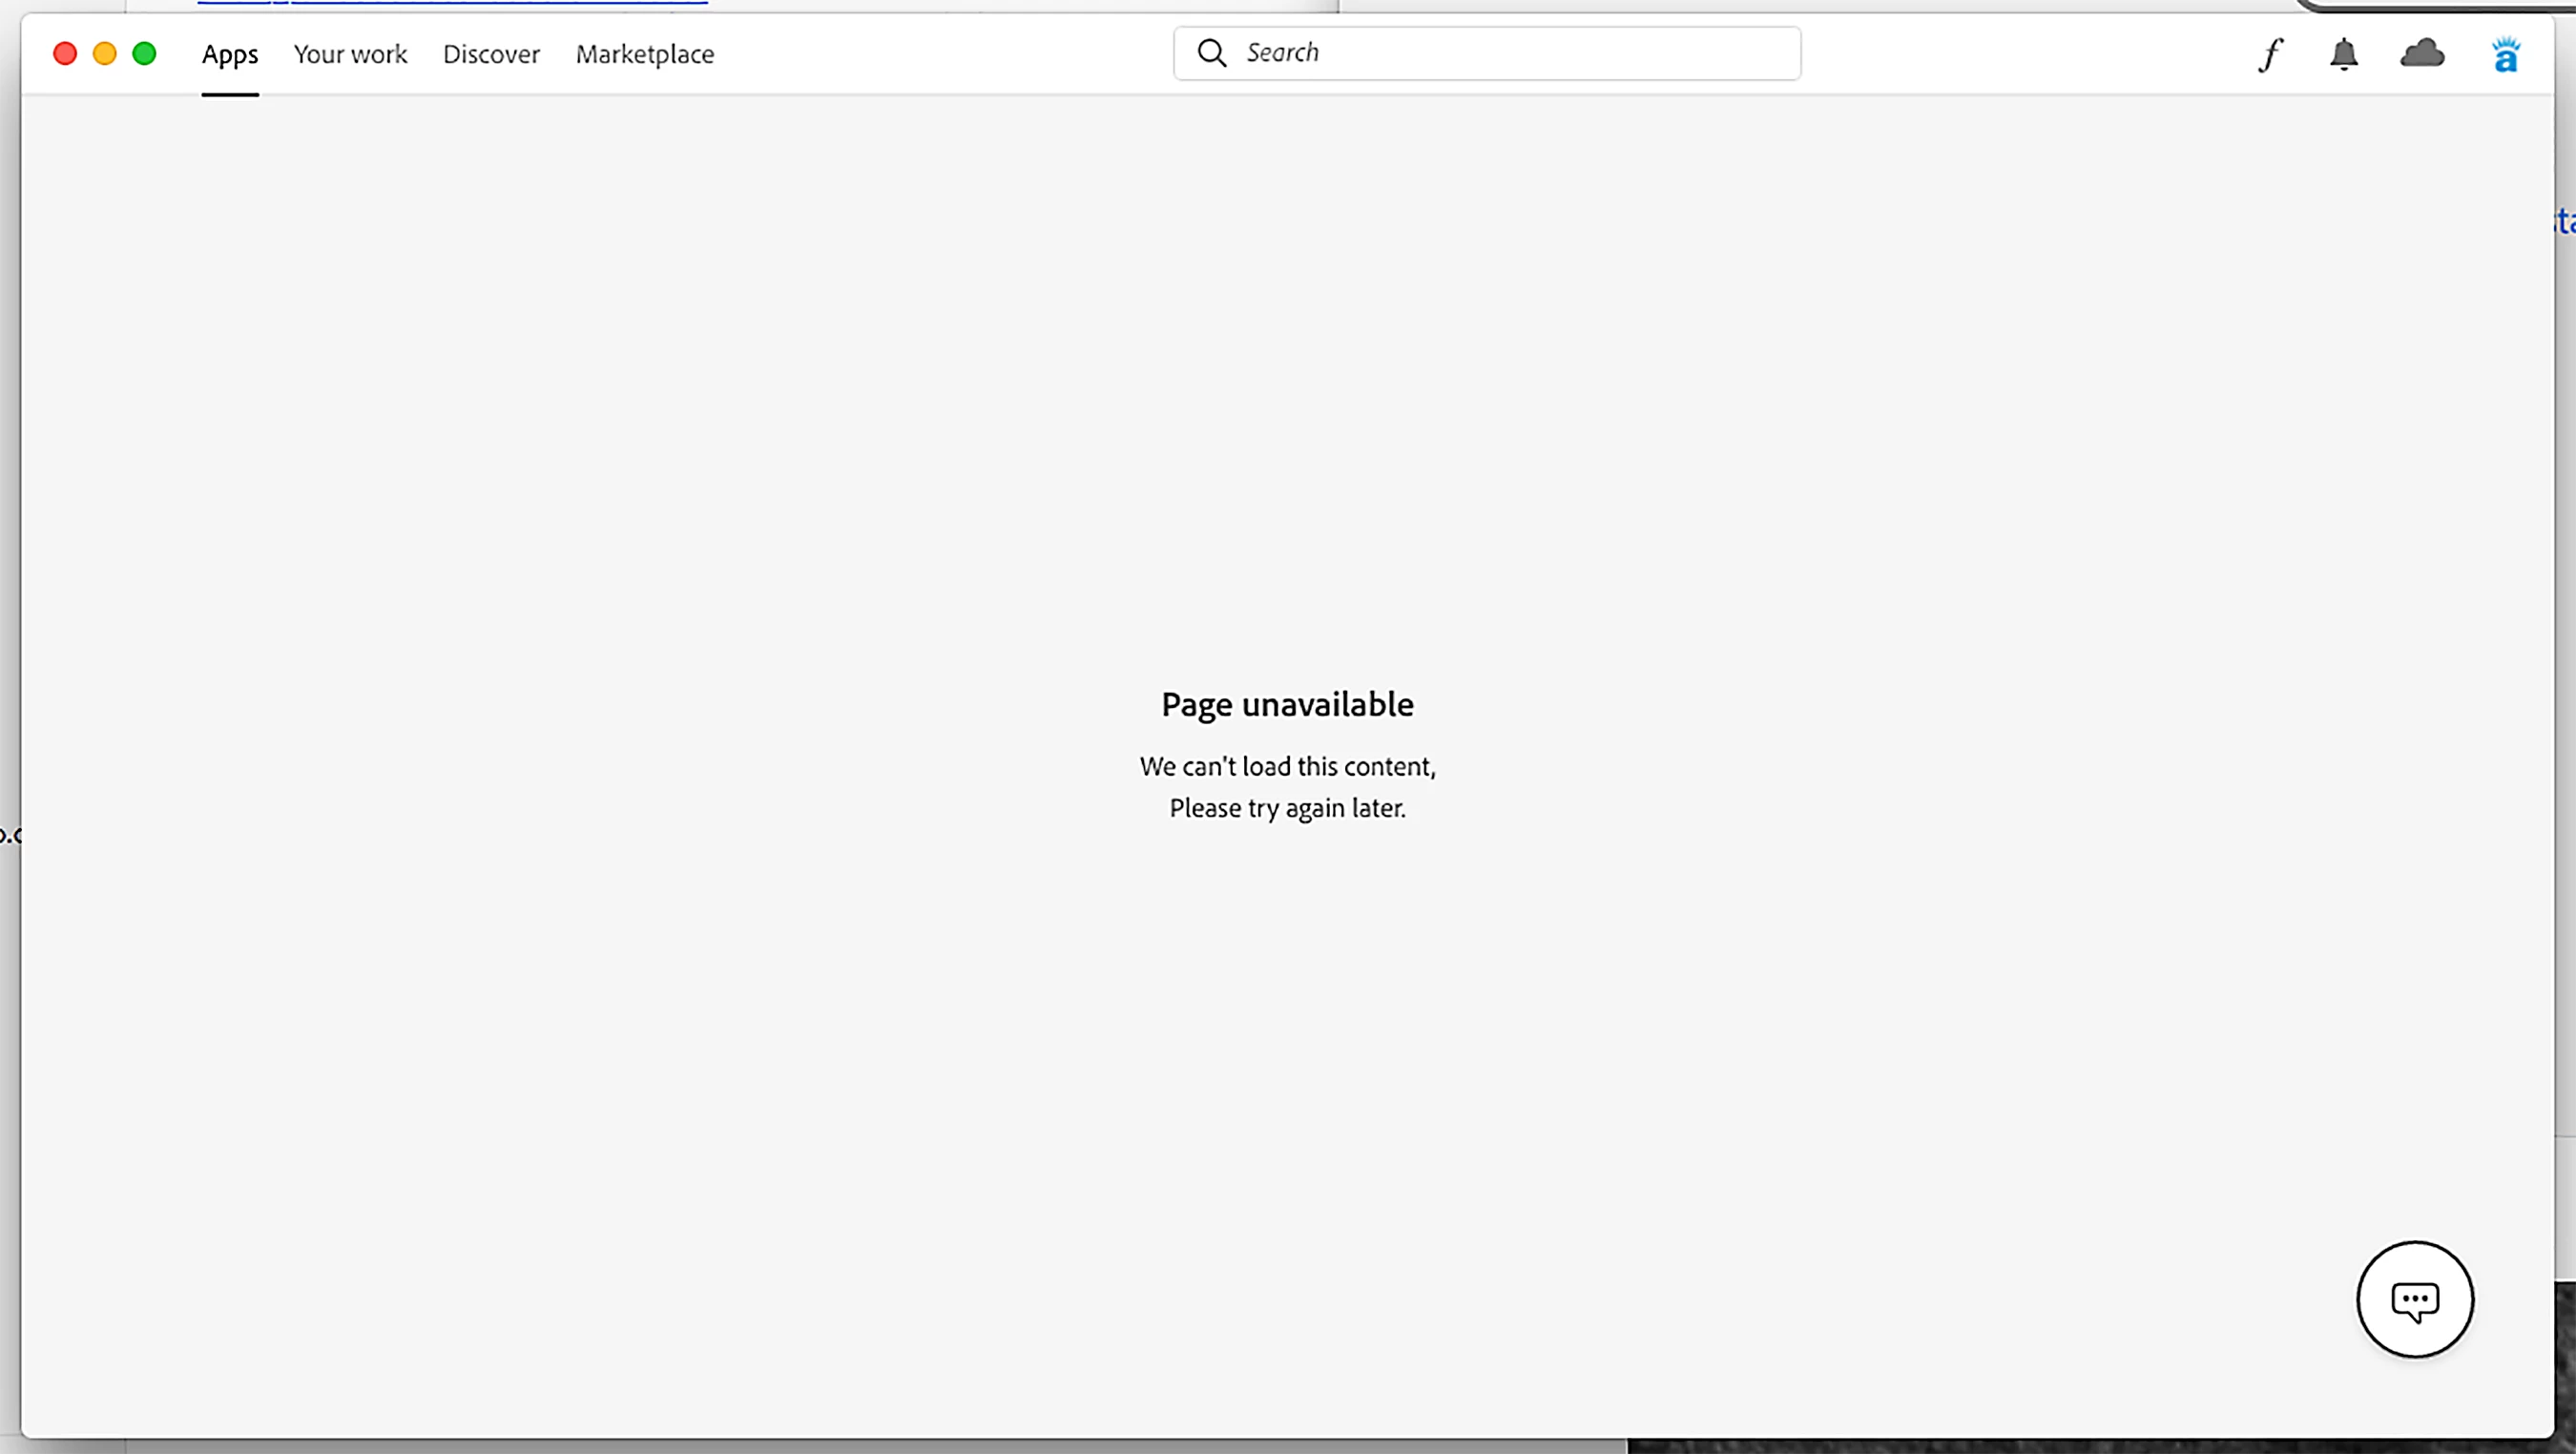Image resolution: width=2576 pixels, height=1454 pixels.
Task: Click the blue underlined link behind window
Action: coord(452,3)
